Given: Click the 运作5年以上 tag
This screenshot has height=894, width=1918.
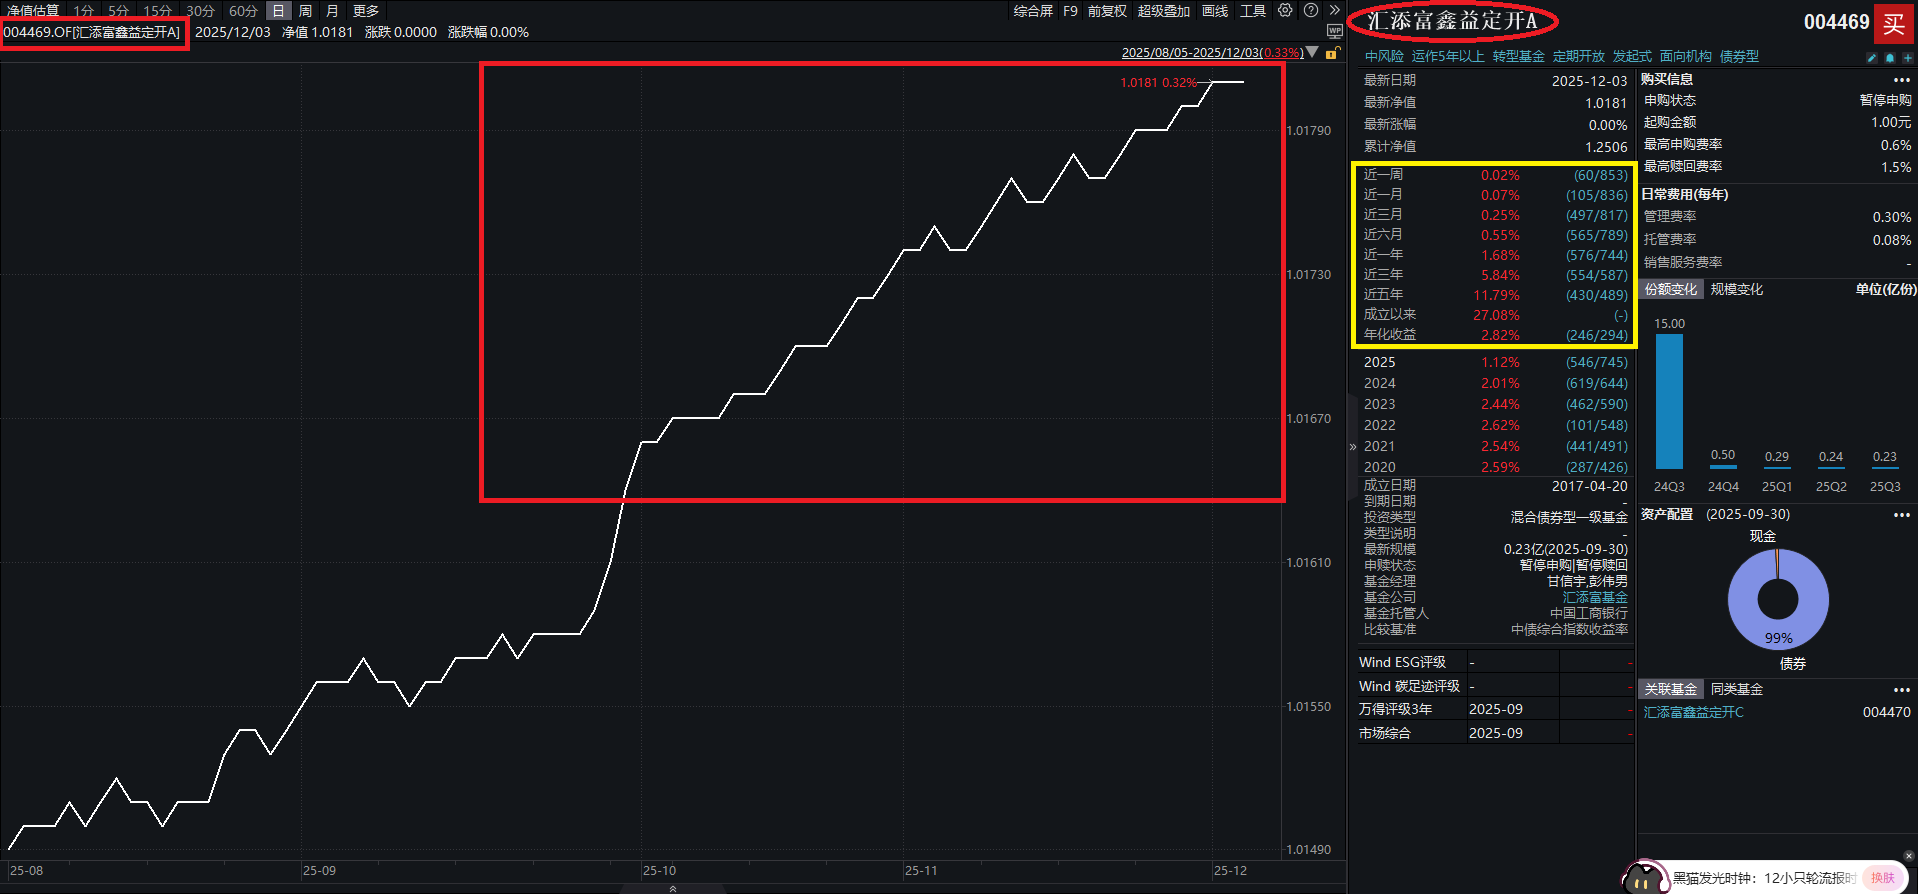Looking at the screenshot, I should 1448,56.
